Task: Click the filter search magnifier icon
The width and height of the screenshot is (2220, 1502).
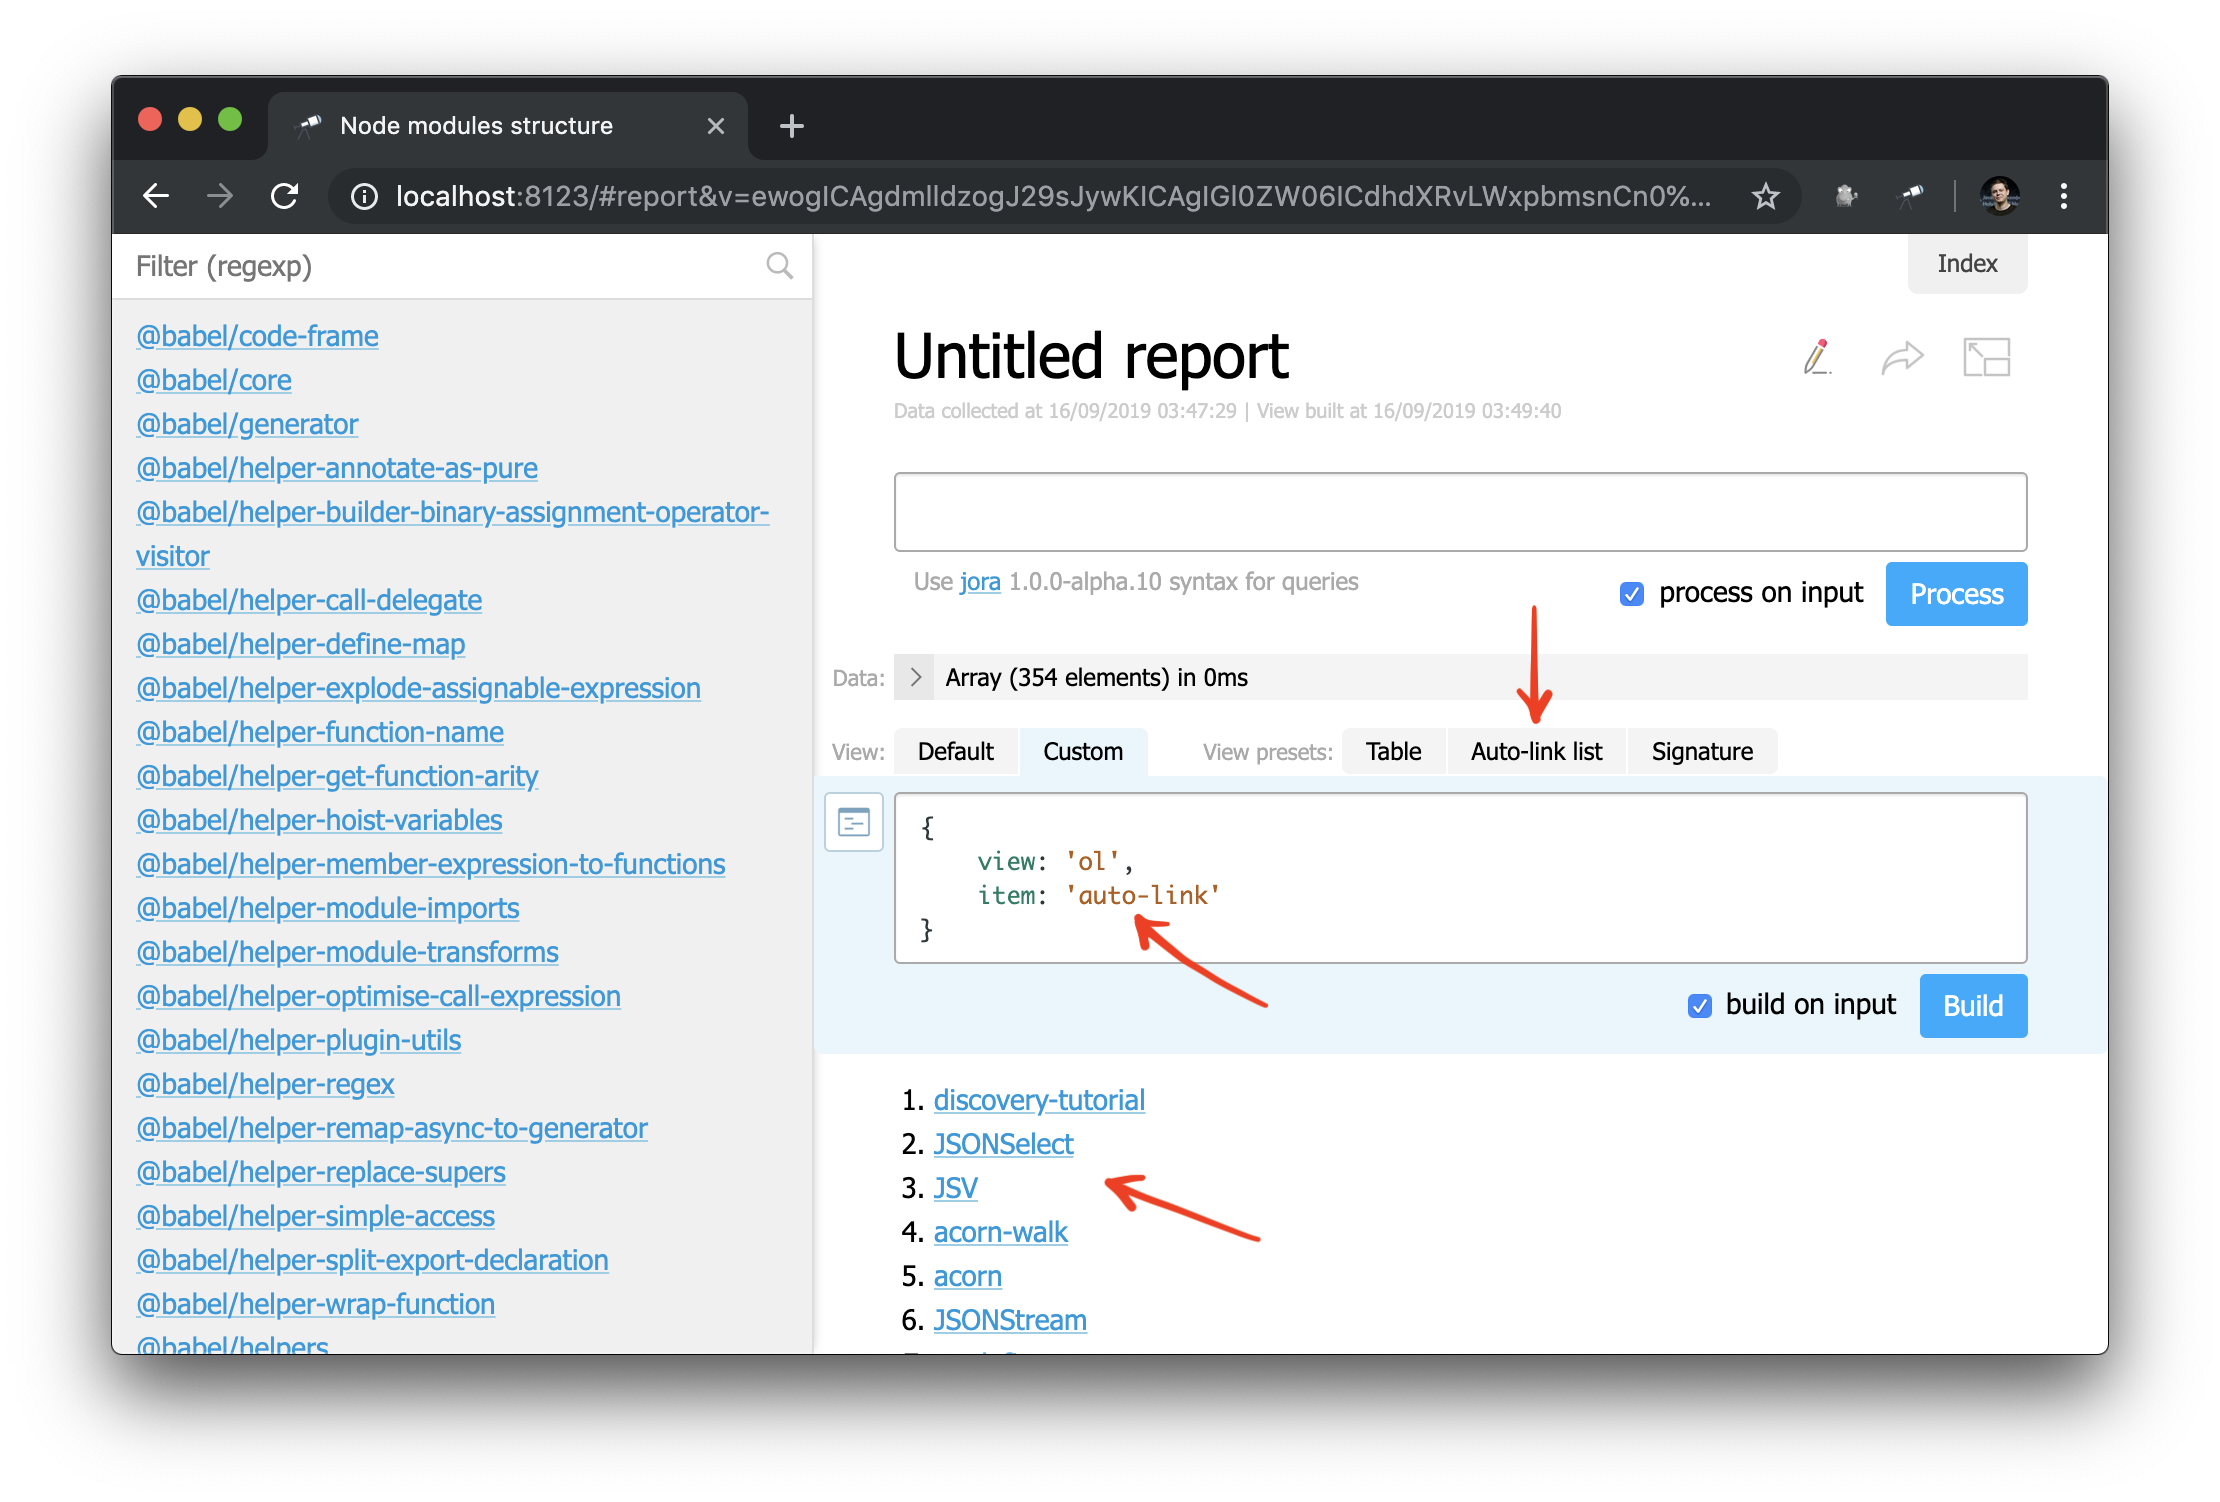Action: [x=779, y=266]
